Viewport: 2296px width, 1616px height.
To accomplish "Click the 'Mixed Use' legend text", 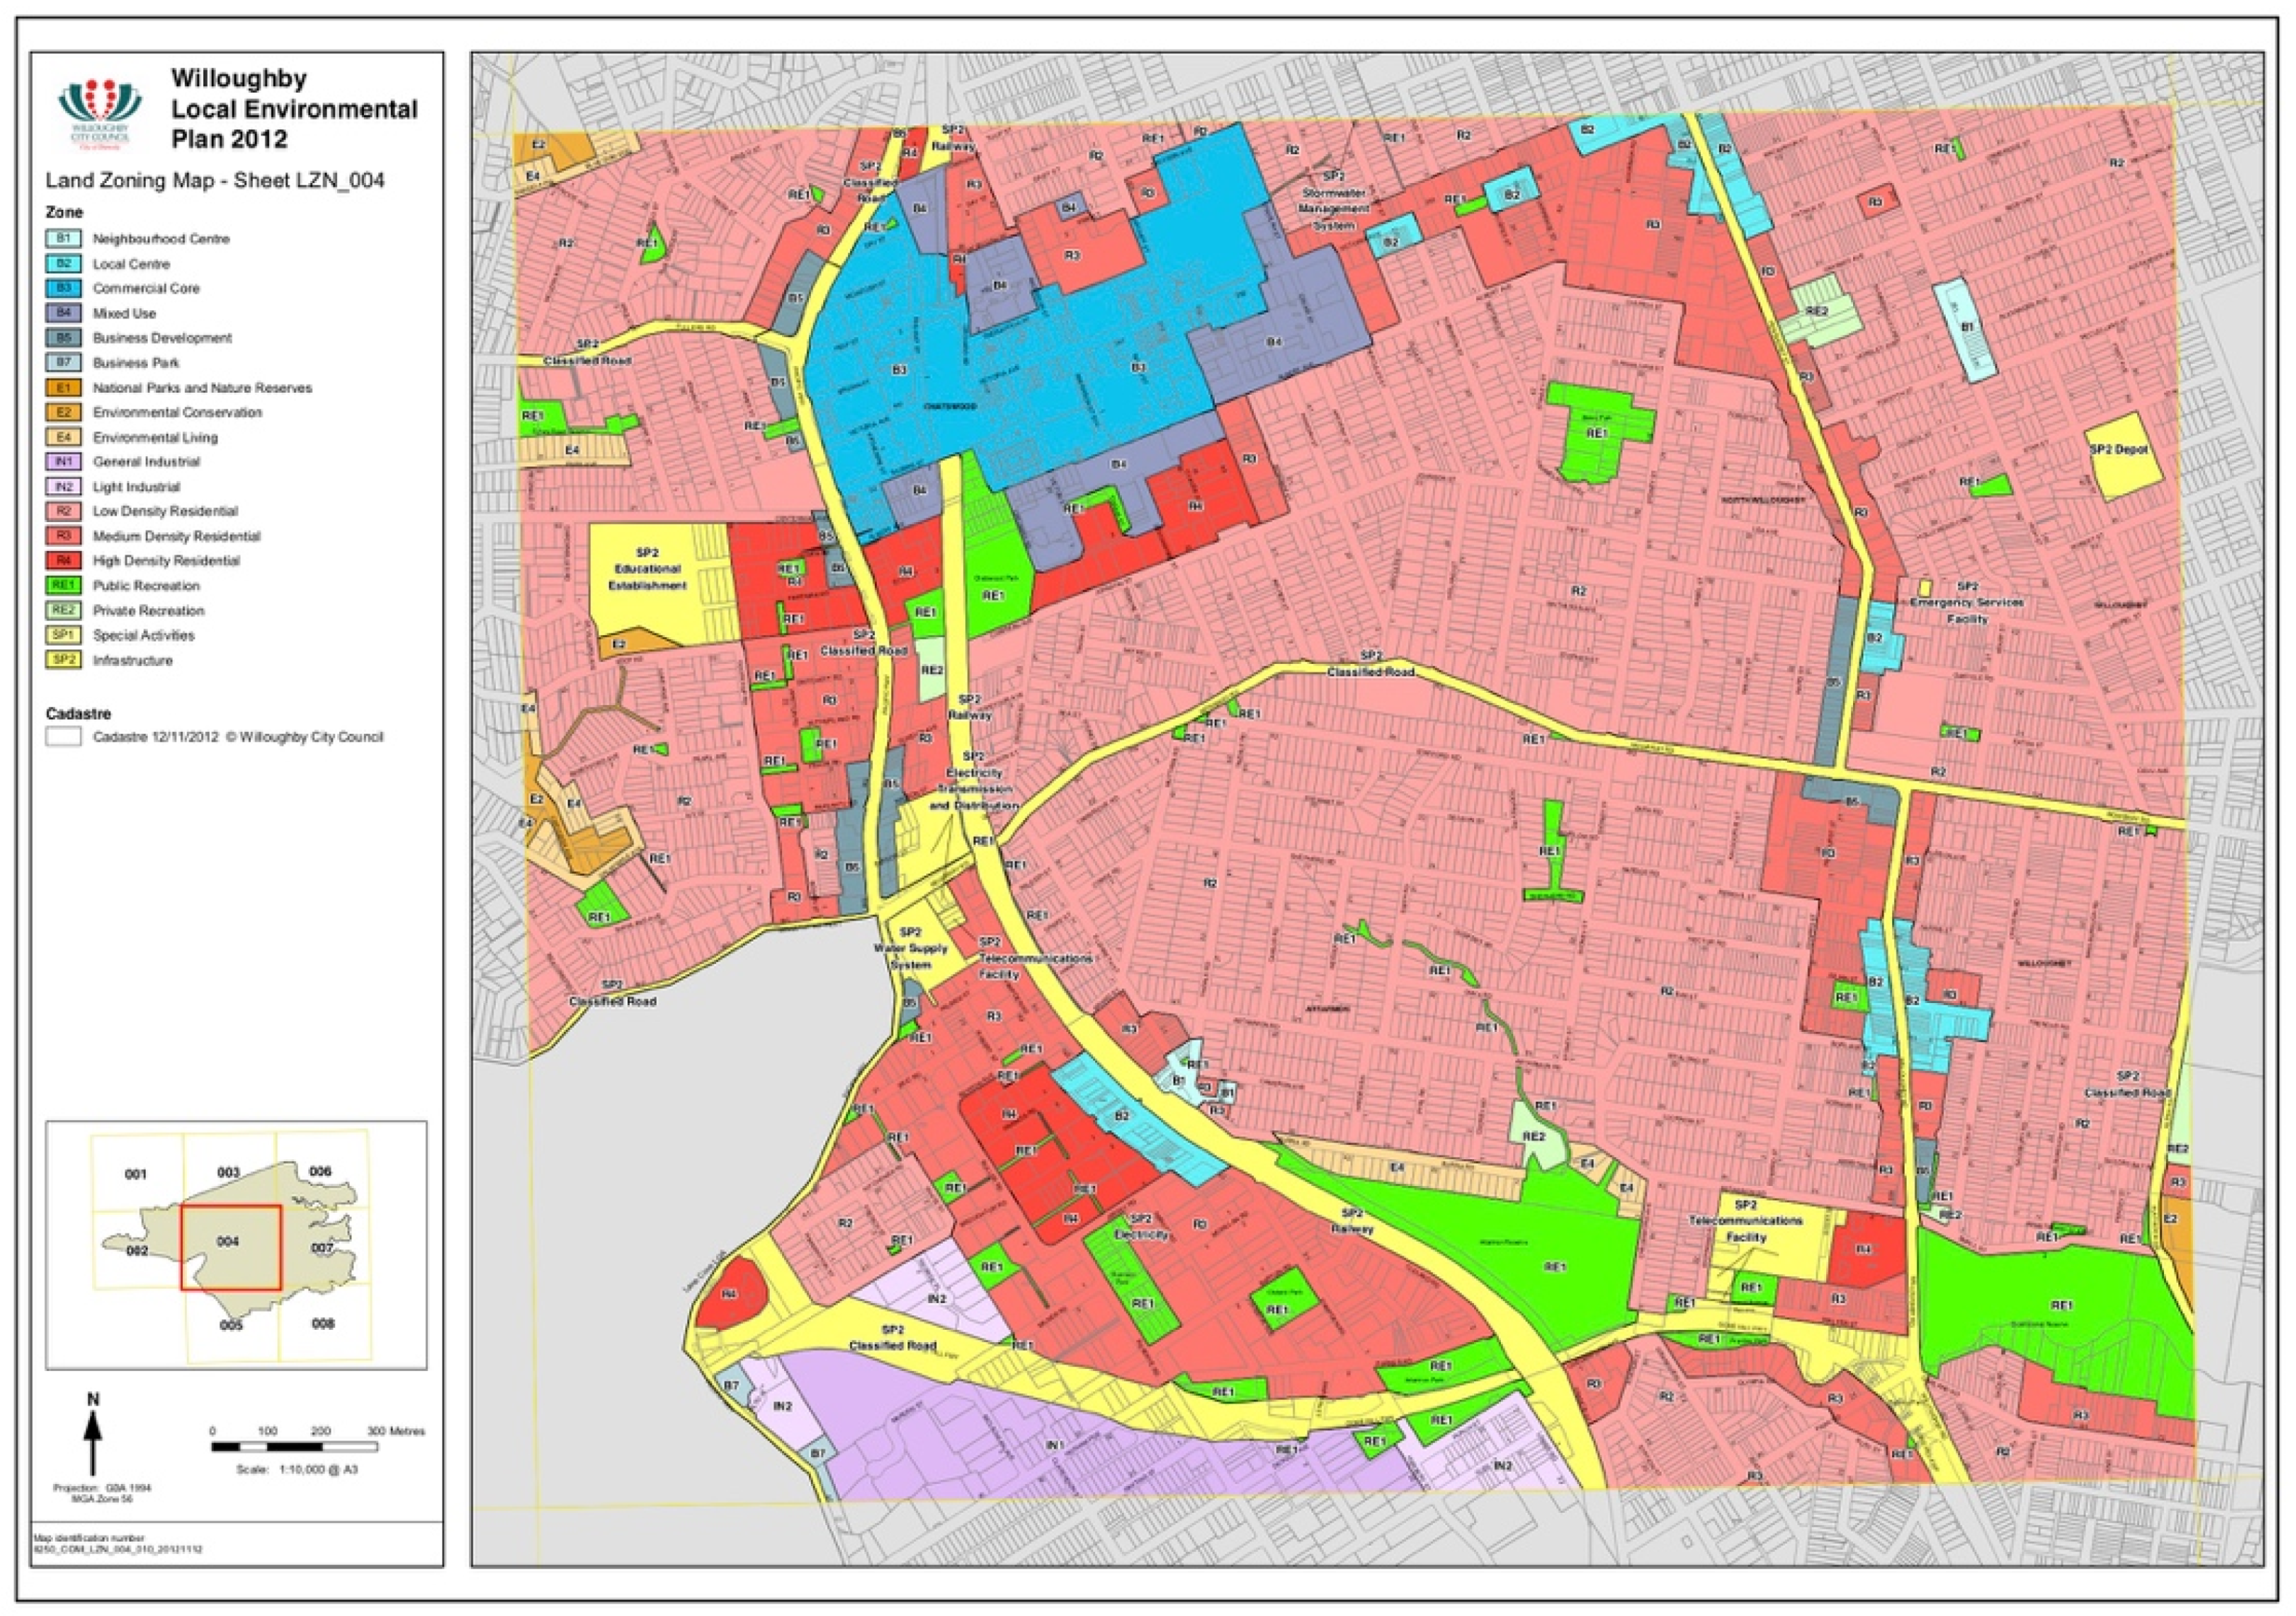I will pyautogui.click(x=124, y=313).
